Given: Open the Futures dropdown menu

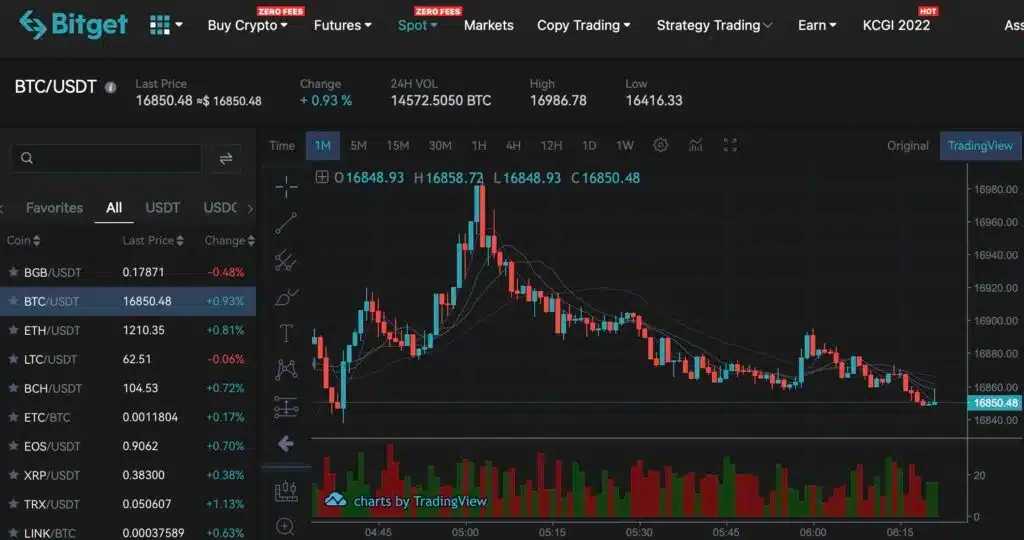Looking at the screenshot, I should tap(342, 25).
